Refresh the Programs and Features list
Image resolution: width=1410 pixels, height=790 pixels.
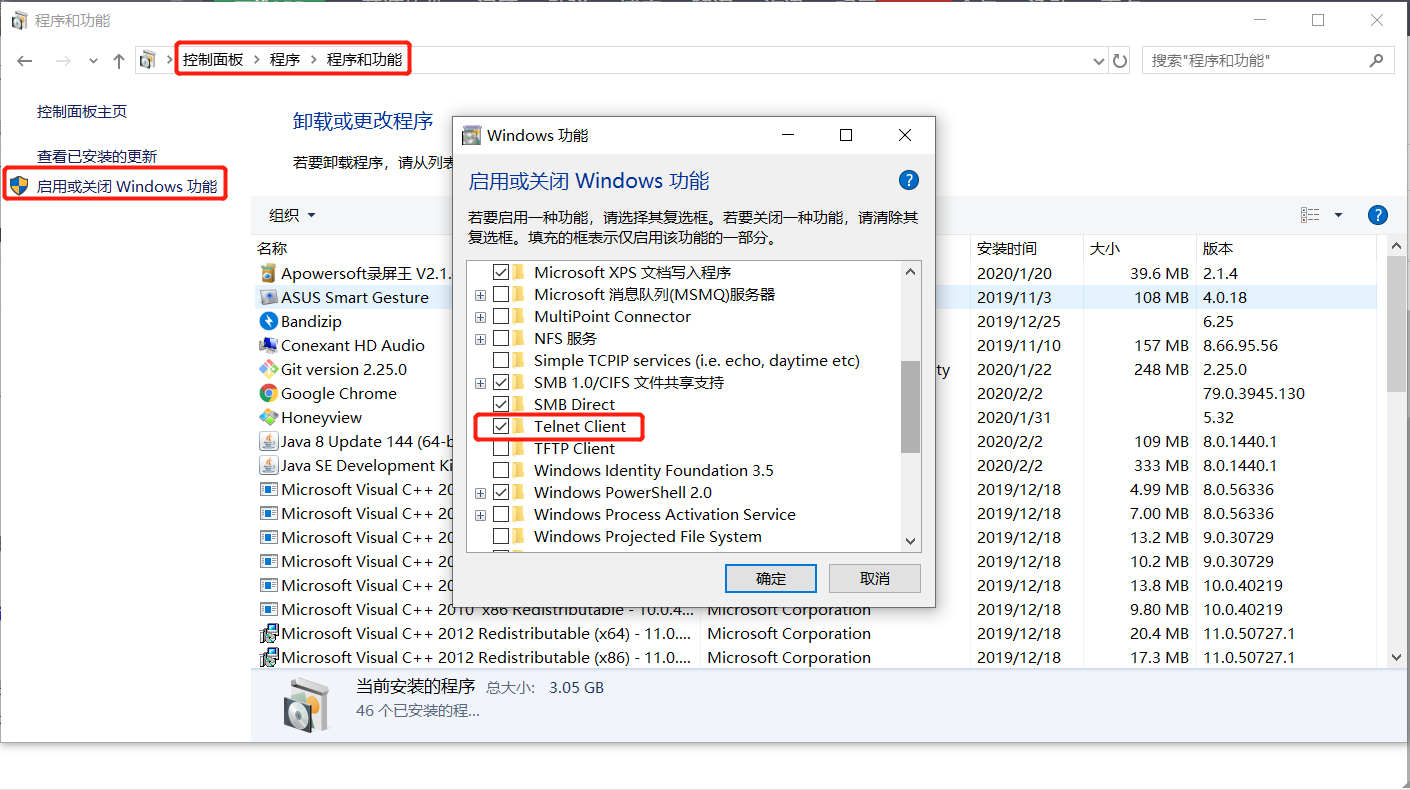coord(1120,61)
